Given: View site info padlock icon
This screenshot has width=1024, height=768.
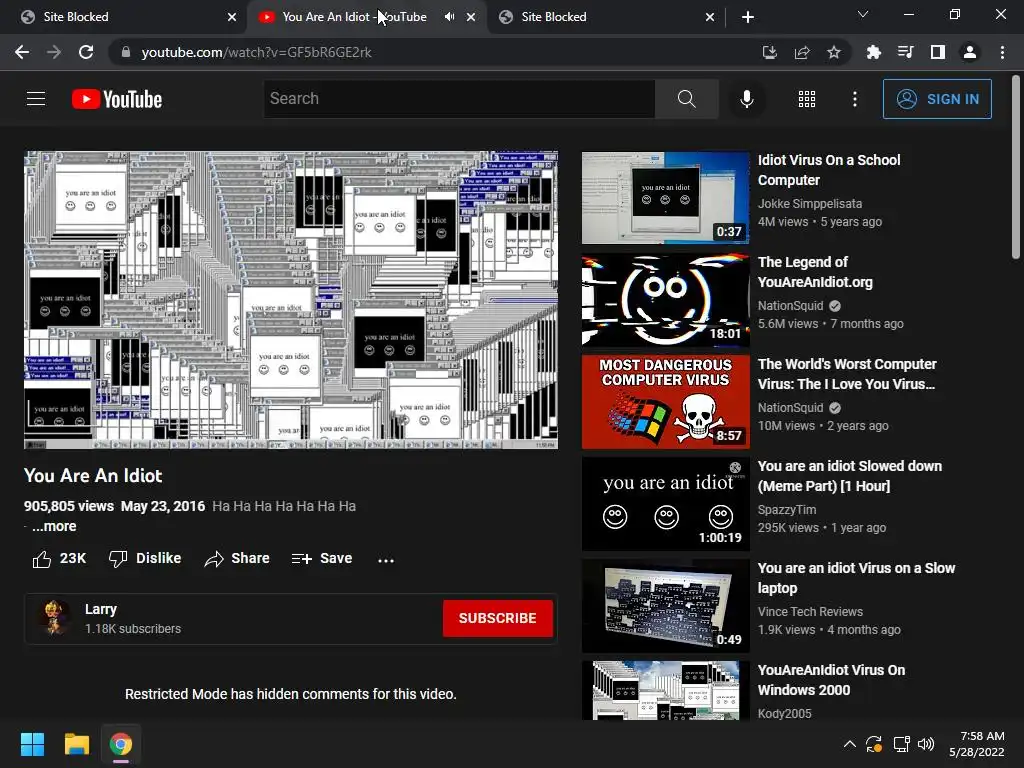Looking at the screenshot, I should pos(126,52).
